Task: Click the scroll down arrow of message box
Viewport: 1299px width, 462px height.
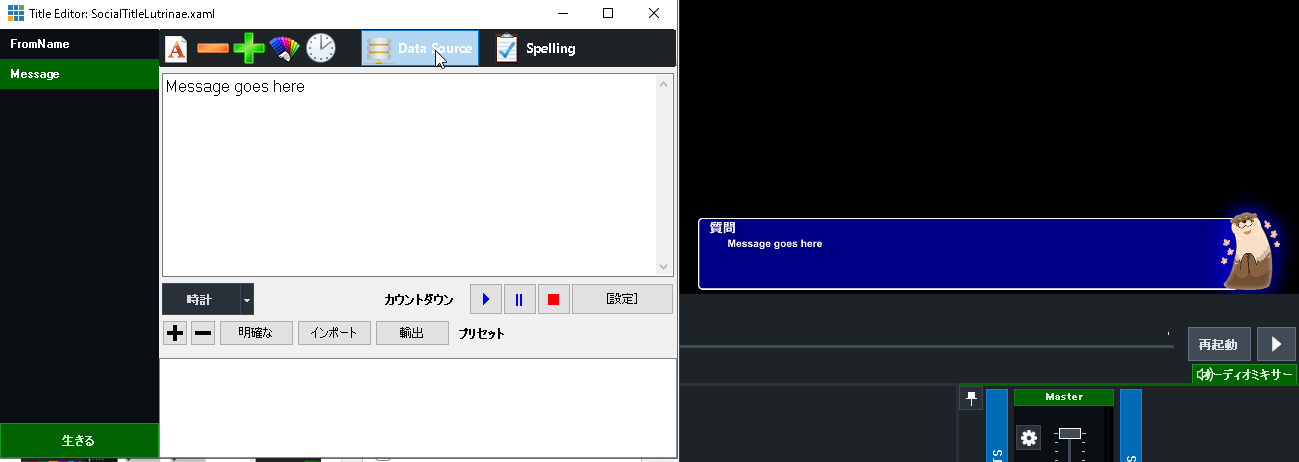Action: (664, 267)
